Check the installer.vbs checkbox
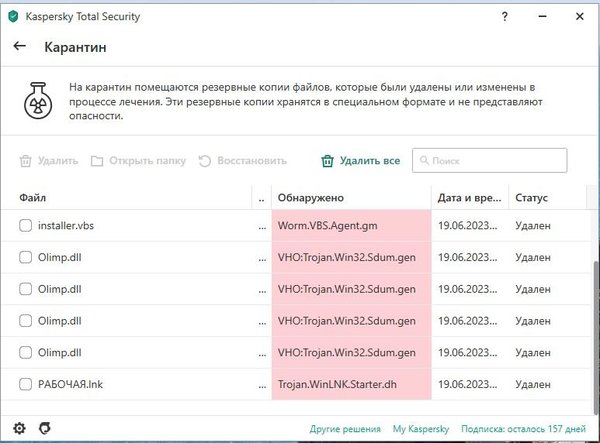Screen dimensions: 600x443 coord(26,226)
